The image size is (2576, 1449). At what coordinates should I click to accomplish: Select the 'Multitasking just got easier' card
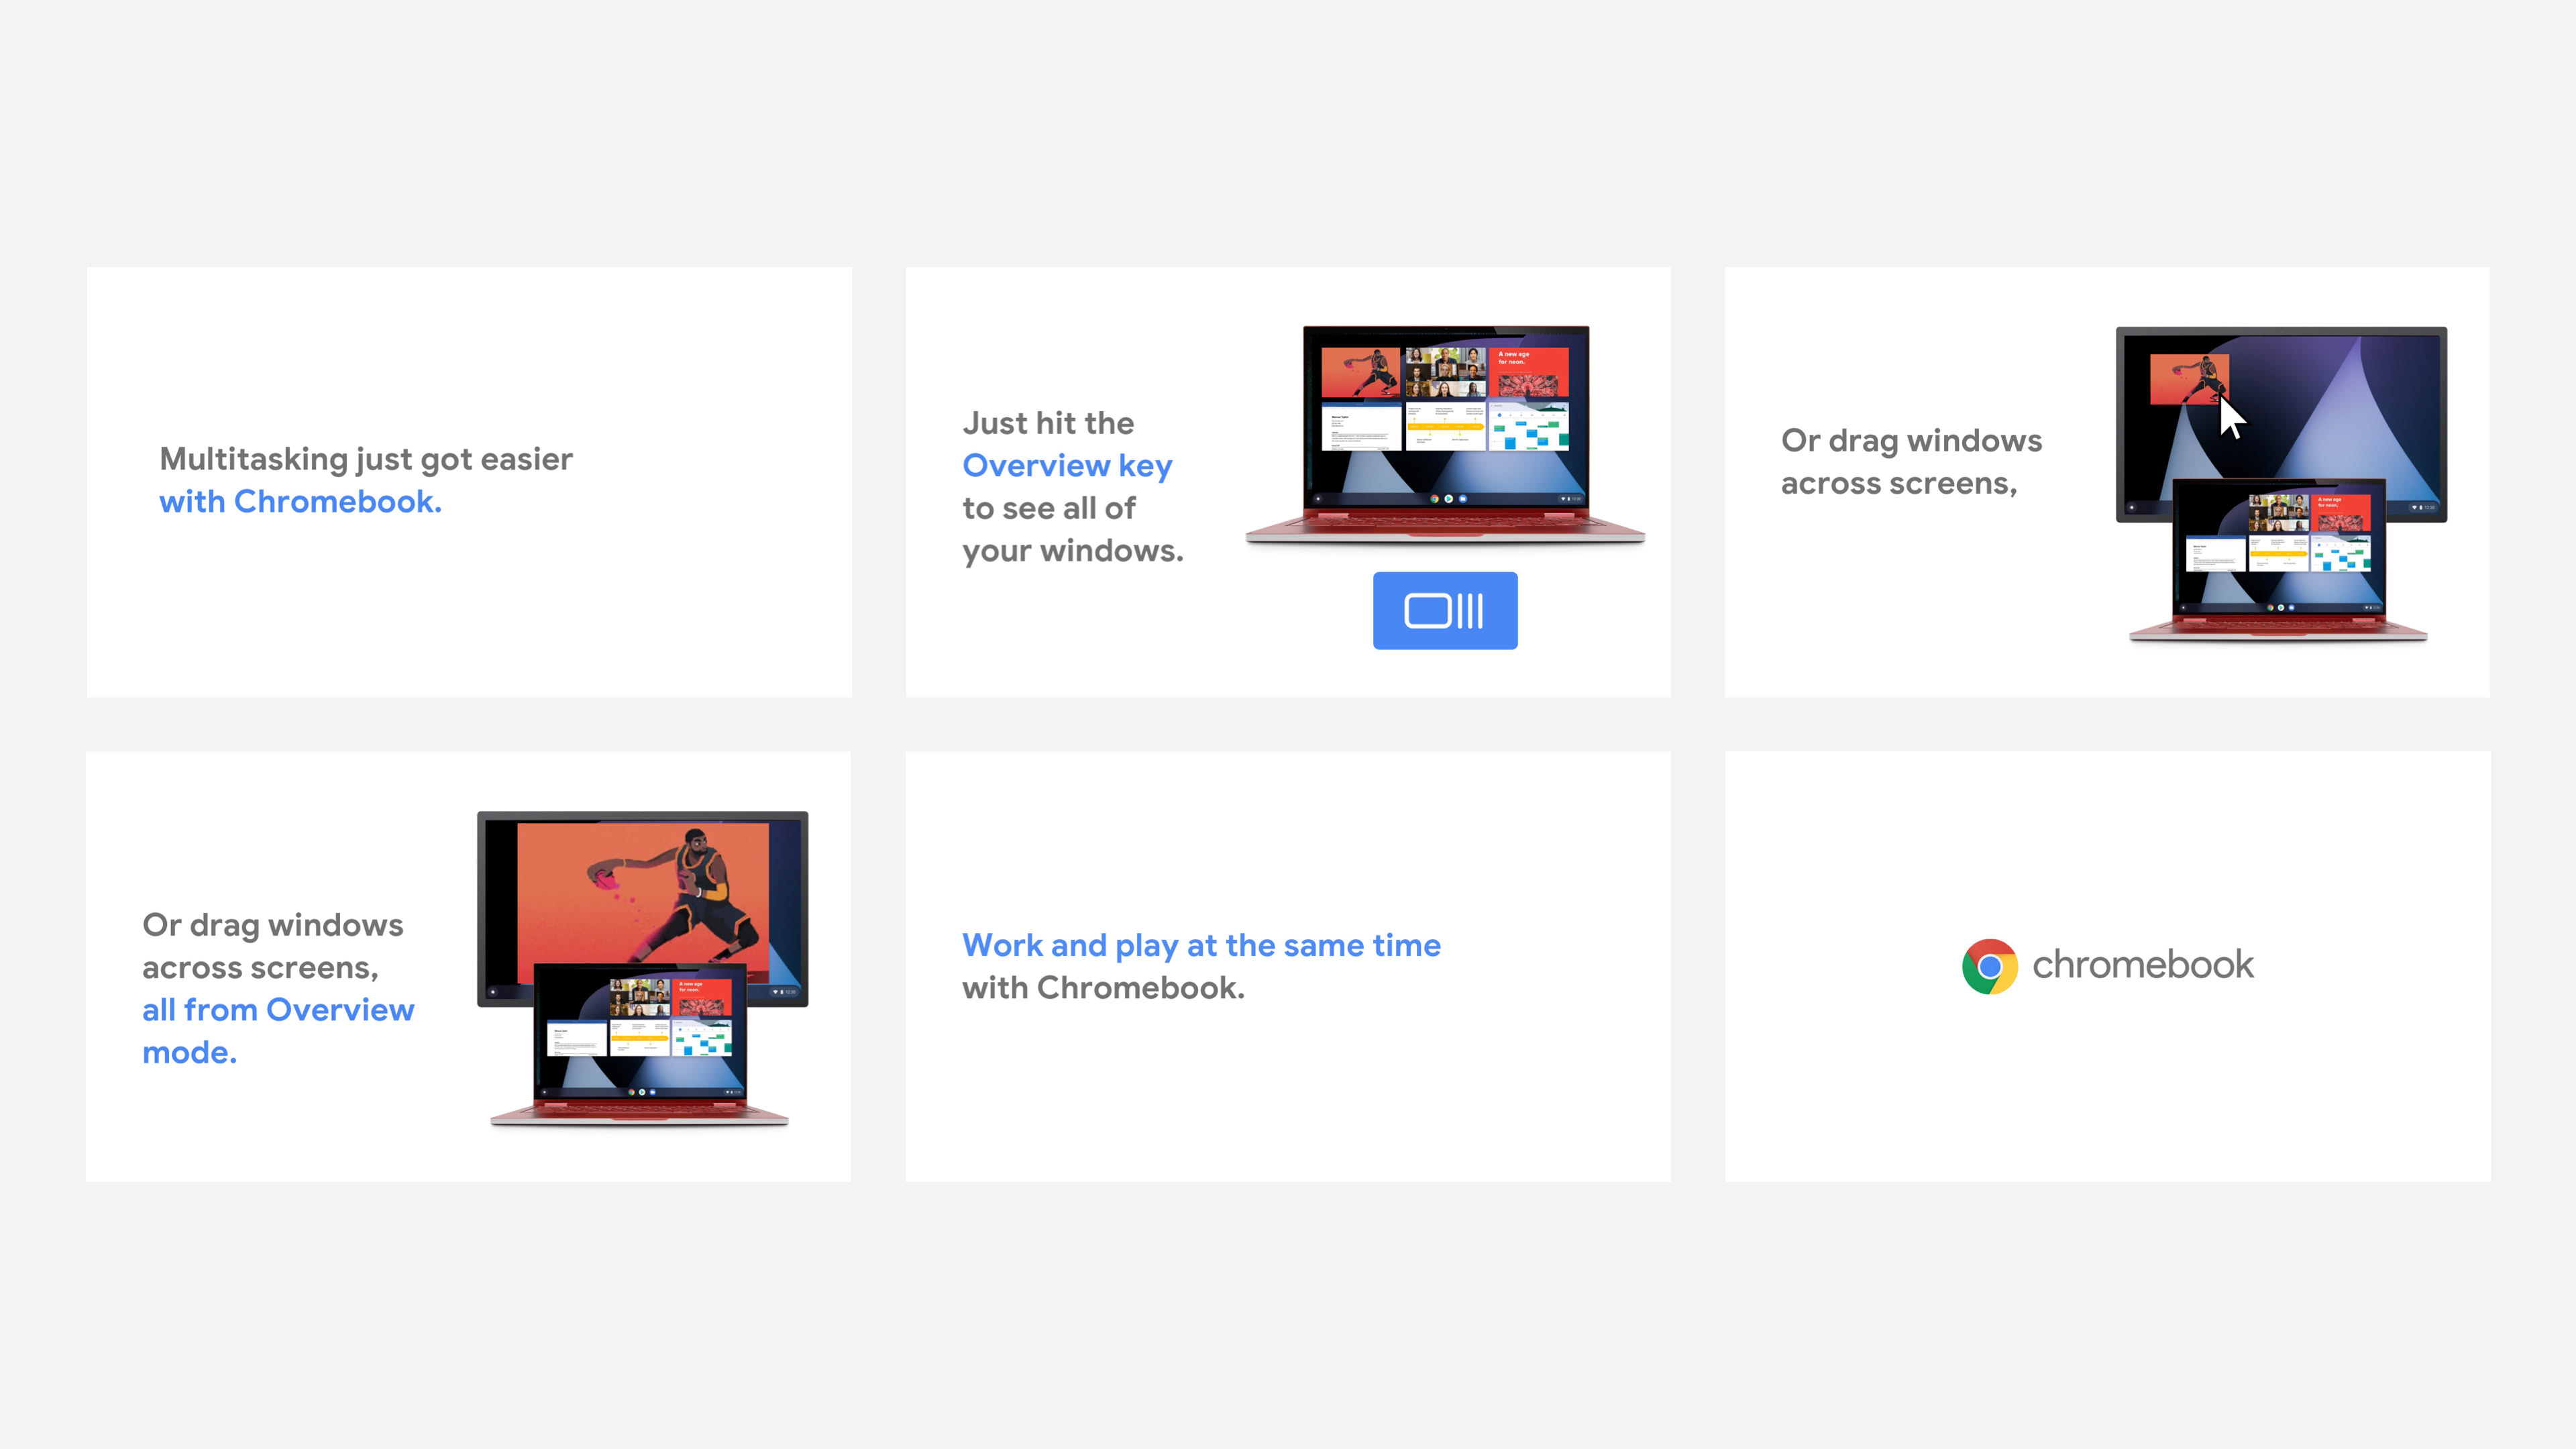pyautogui.click(x=469, y=482)
